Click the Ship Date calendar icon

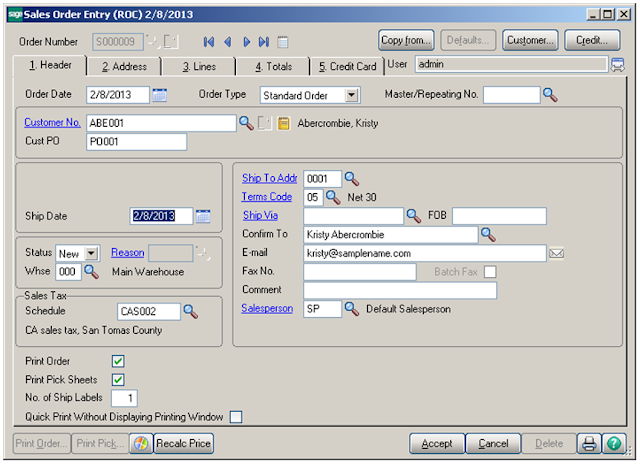click(x=203, y=215)
